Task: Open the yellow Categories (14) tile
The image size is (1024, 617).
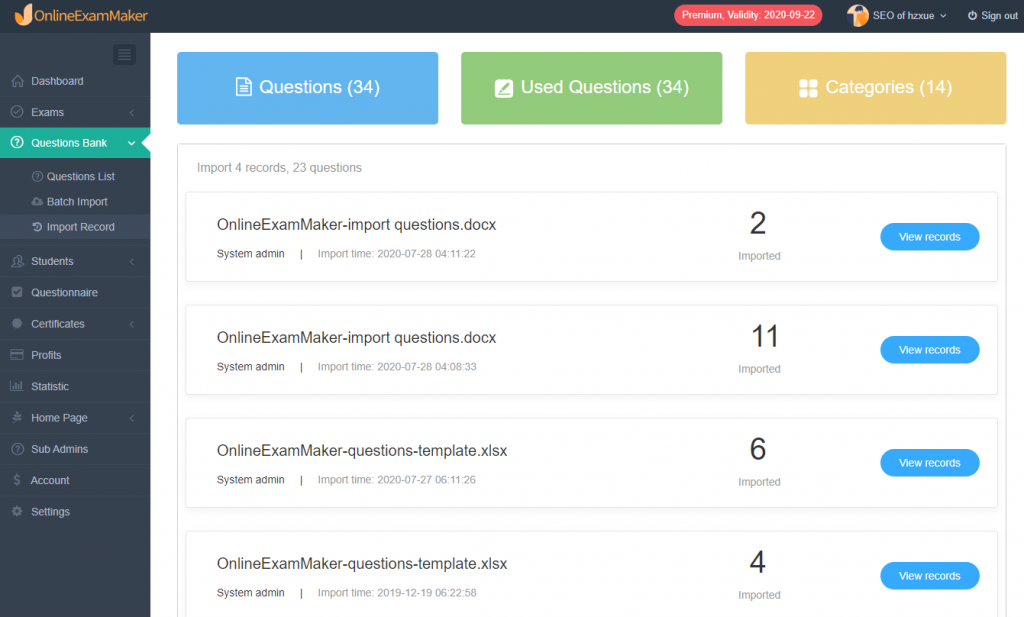Action: tap(875, 88)
